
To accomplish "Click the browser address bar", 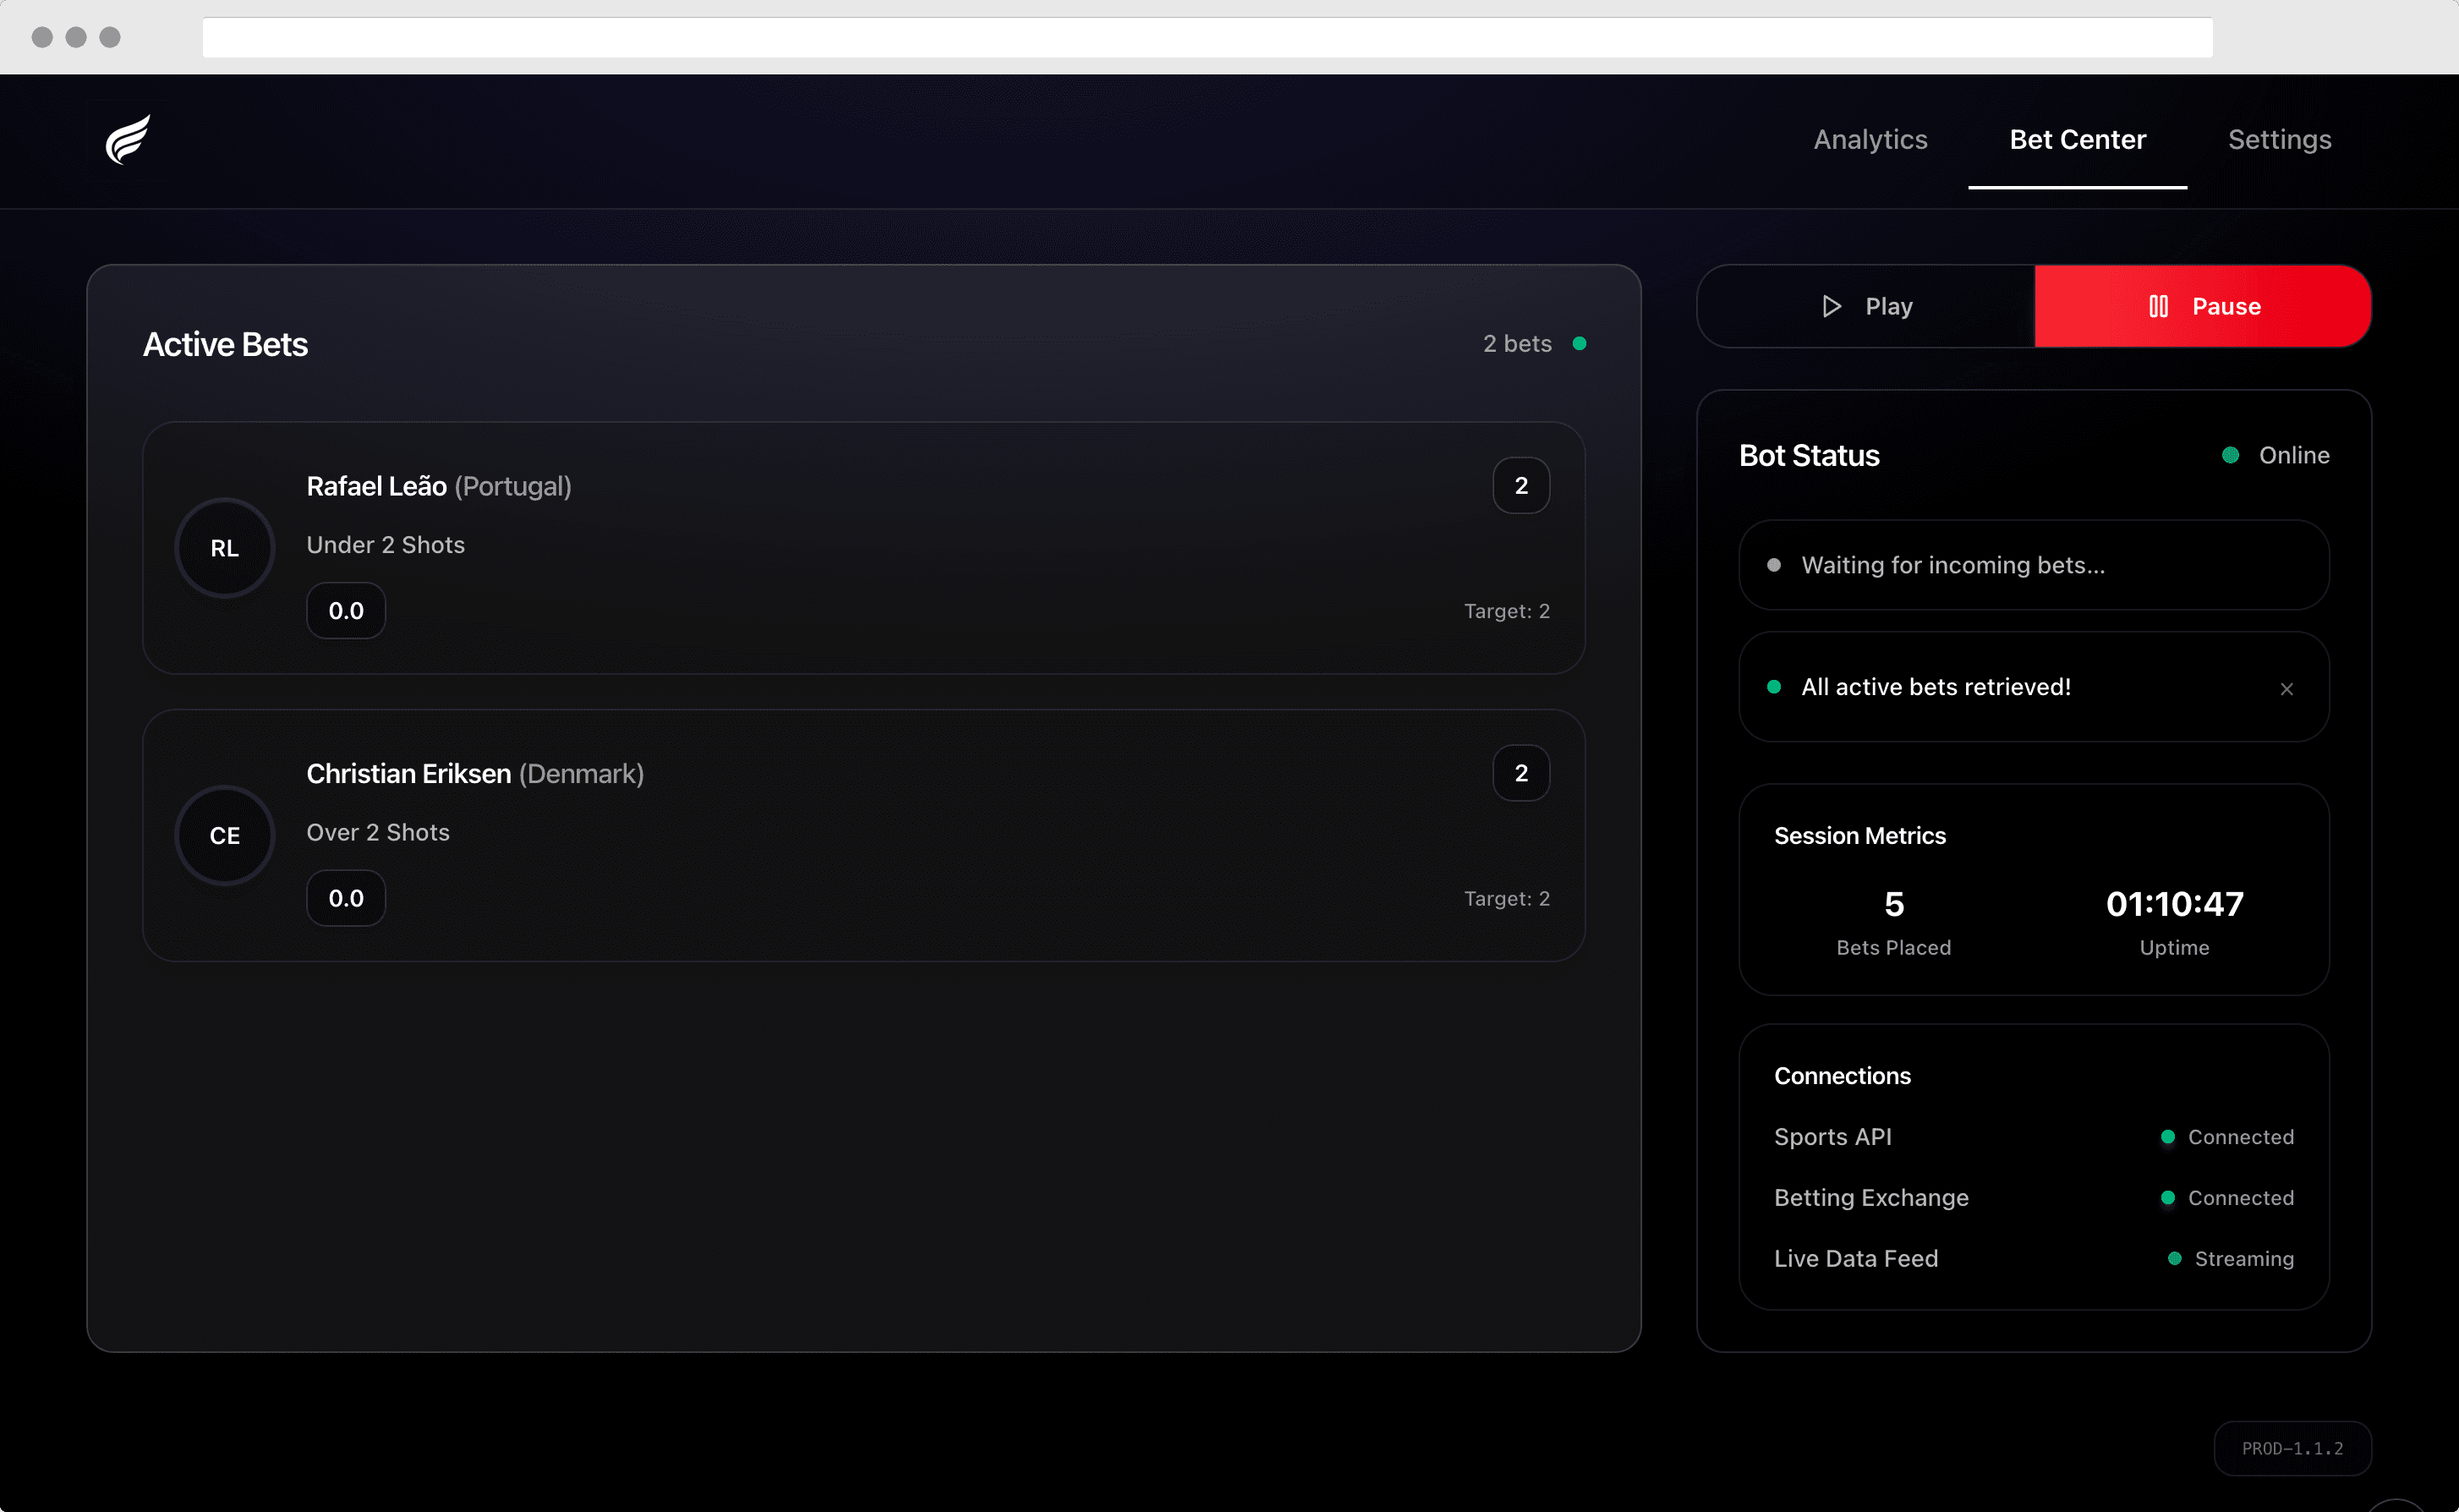I will click(x=1206, y=37).
